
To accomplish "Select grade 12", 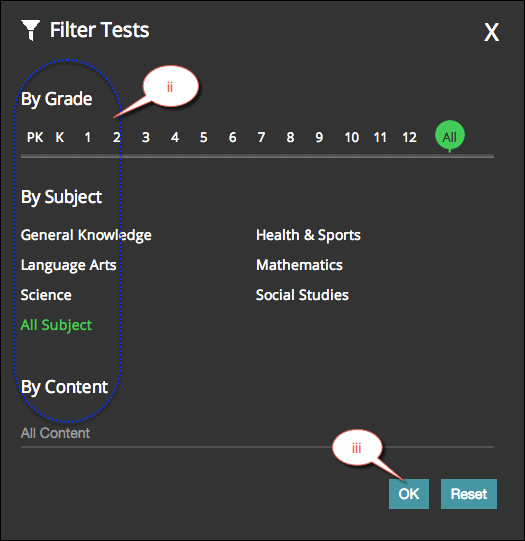I will tap(409, 137).
